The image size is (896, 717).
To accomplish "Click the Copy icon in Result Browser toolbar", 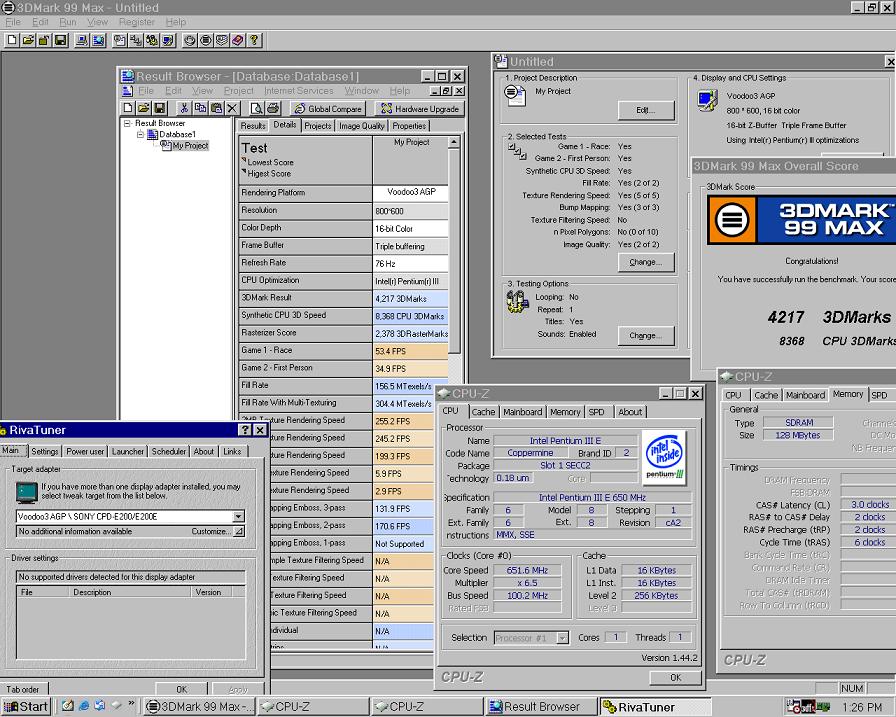I will point(200,108).
